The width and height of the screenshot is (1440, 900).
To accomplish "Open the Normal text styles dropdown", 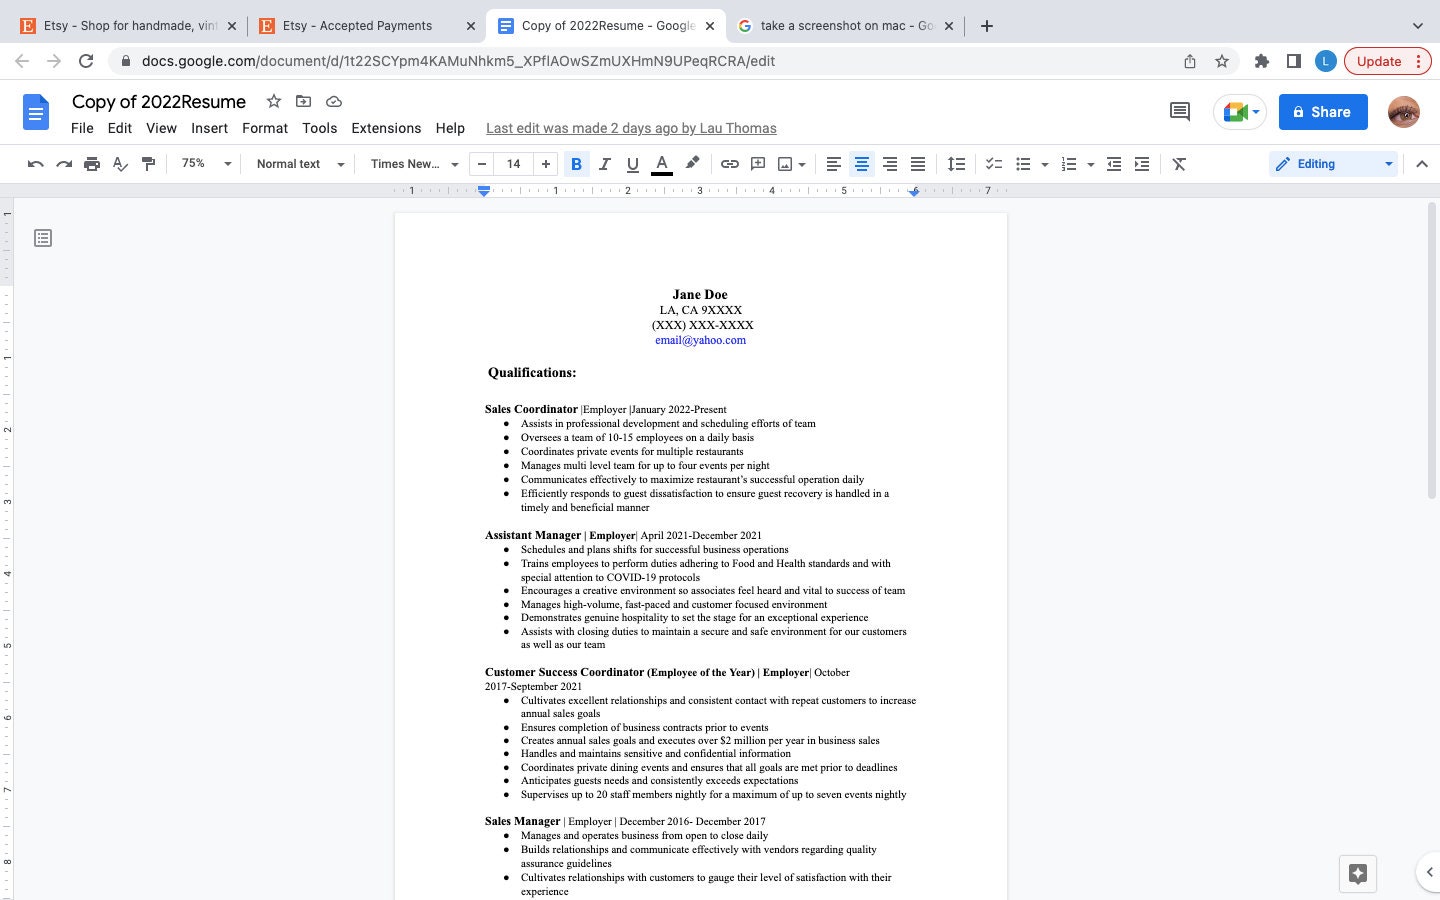I will click(300, 164).
